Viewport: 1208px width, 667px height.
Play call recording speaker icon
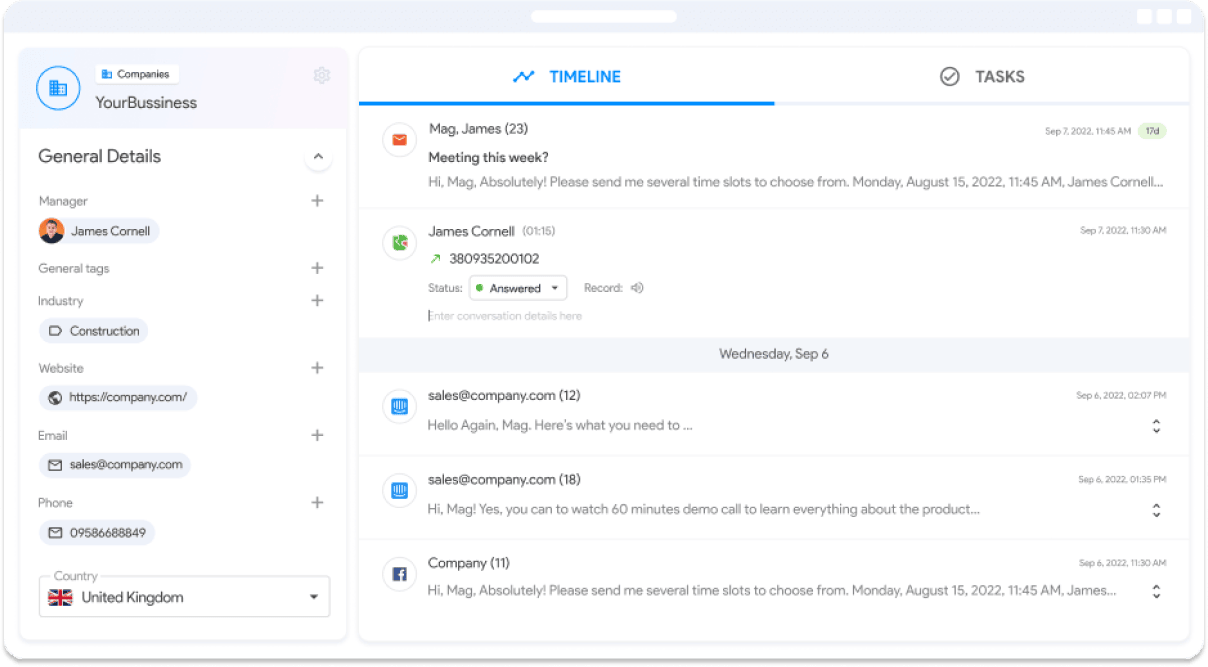637,288
